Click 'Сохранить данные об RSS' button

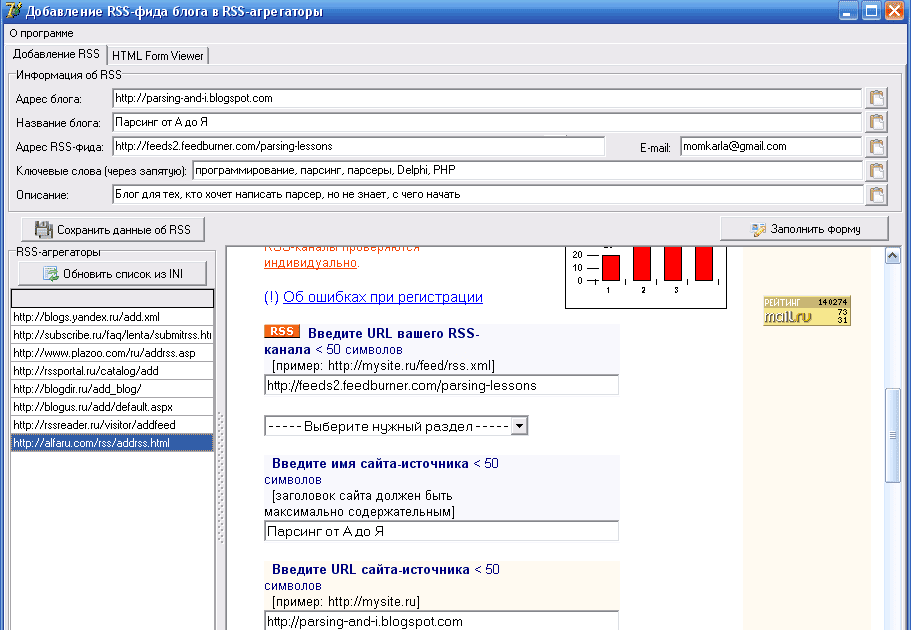(113, 230)
